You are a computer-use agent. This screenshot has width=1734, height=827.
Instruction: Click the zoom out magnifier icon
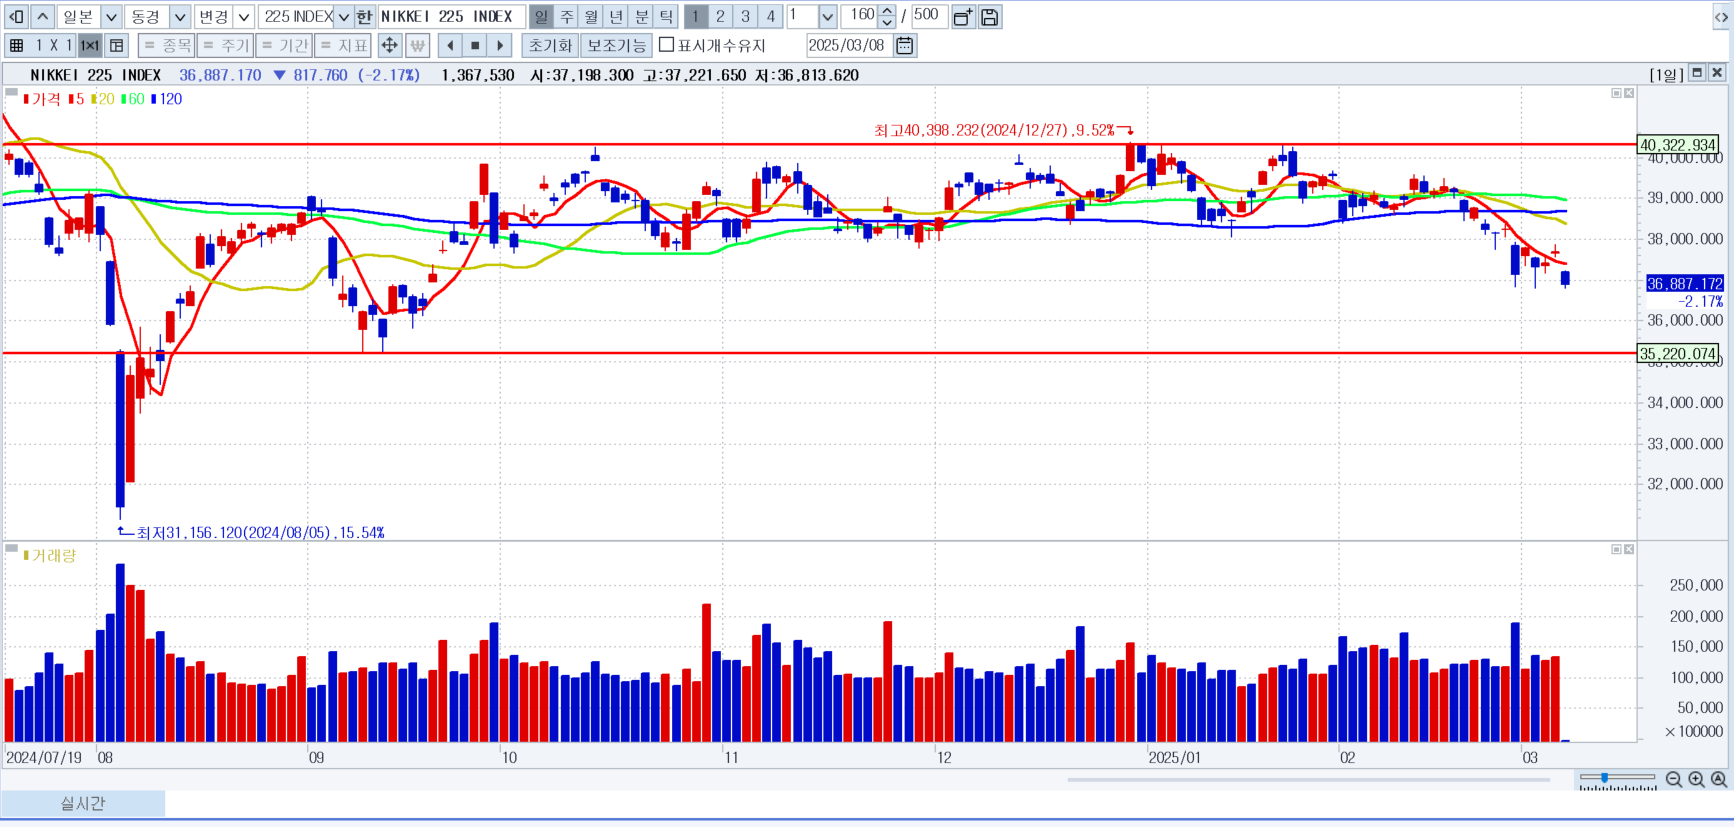click(1674, 779)
